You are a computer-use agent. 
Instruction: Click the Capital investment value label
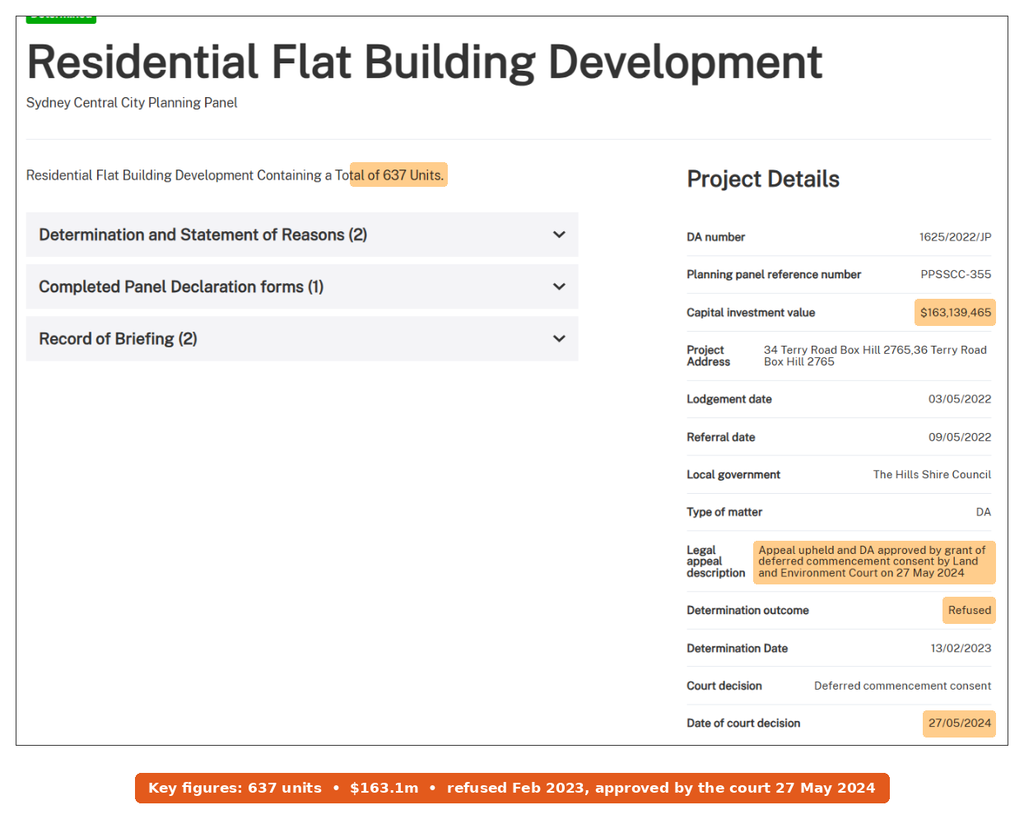pos(750,312)
